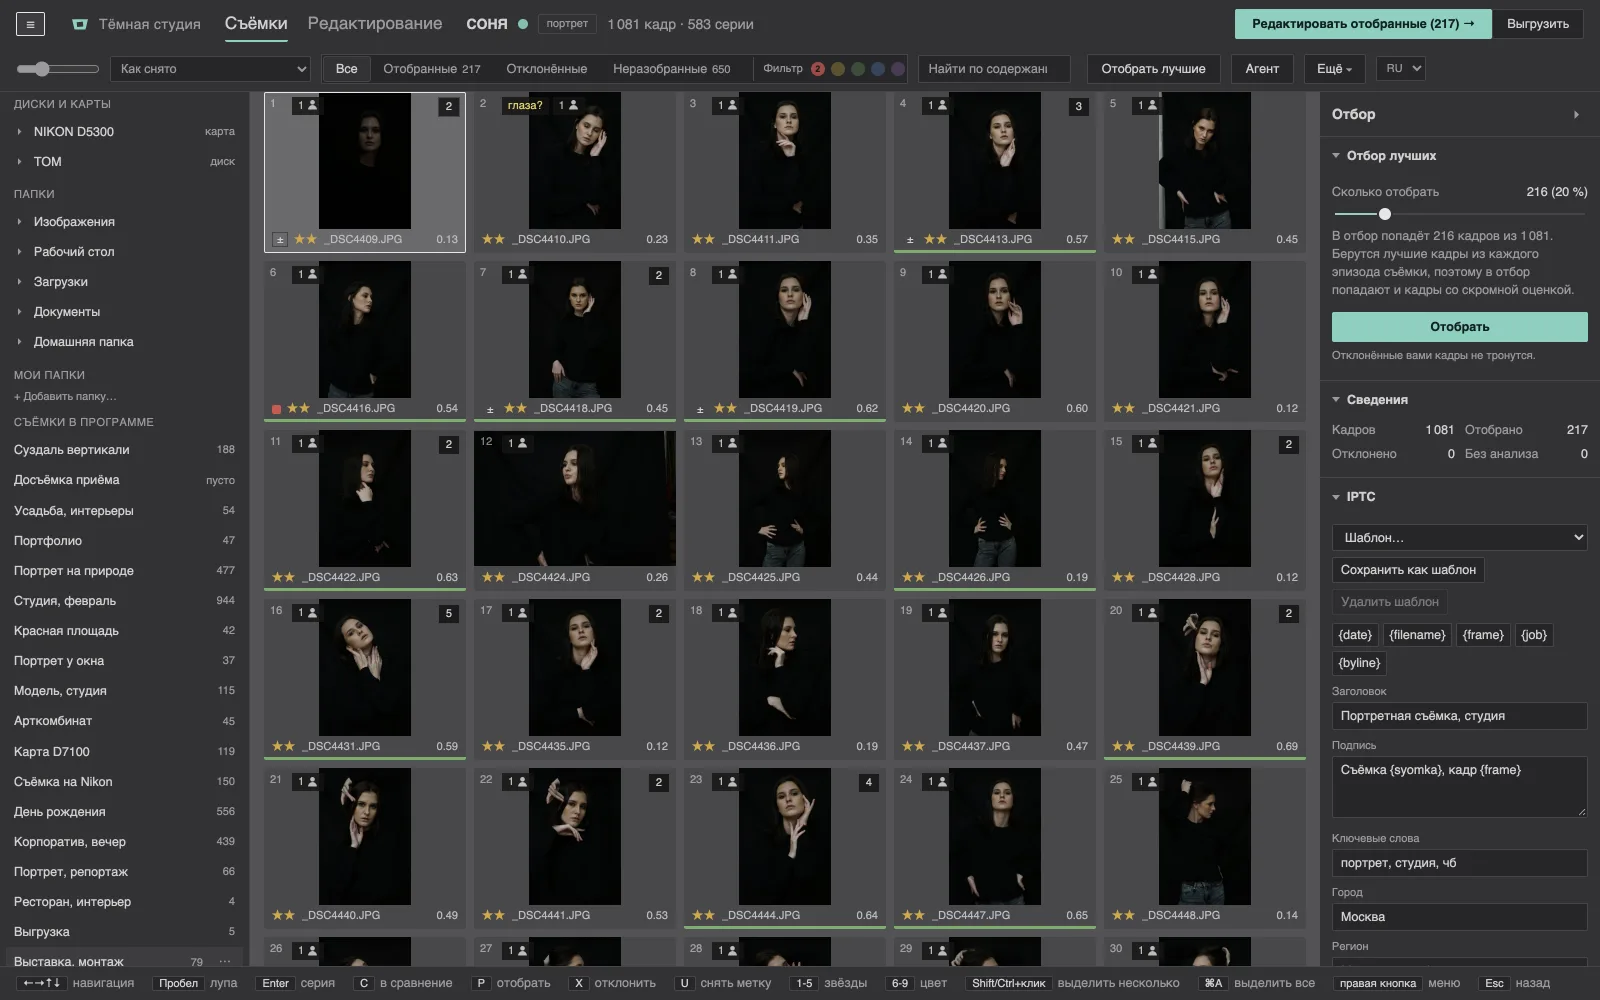Screen dimensions: 1600x1000
Task: Click the ± icon on _DSC4419.JPG
Action: click(700, 409)
